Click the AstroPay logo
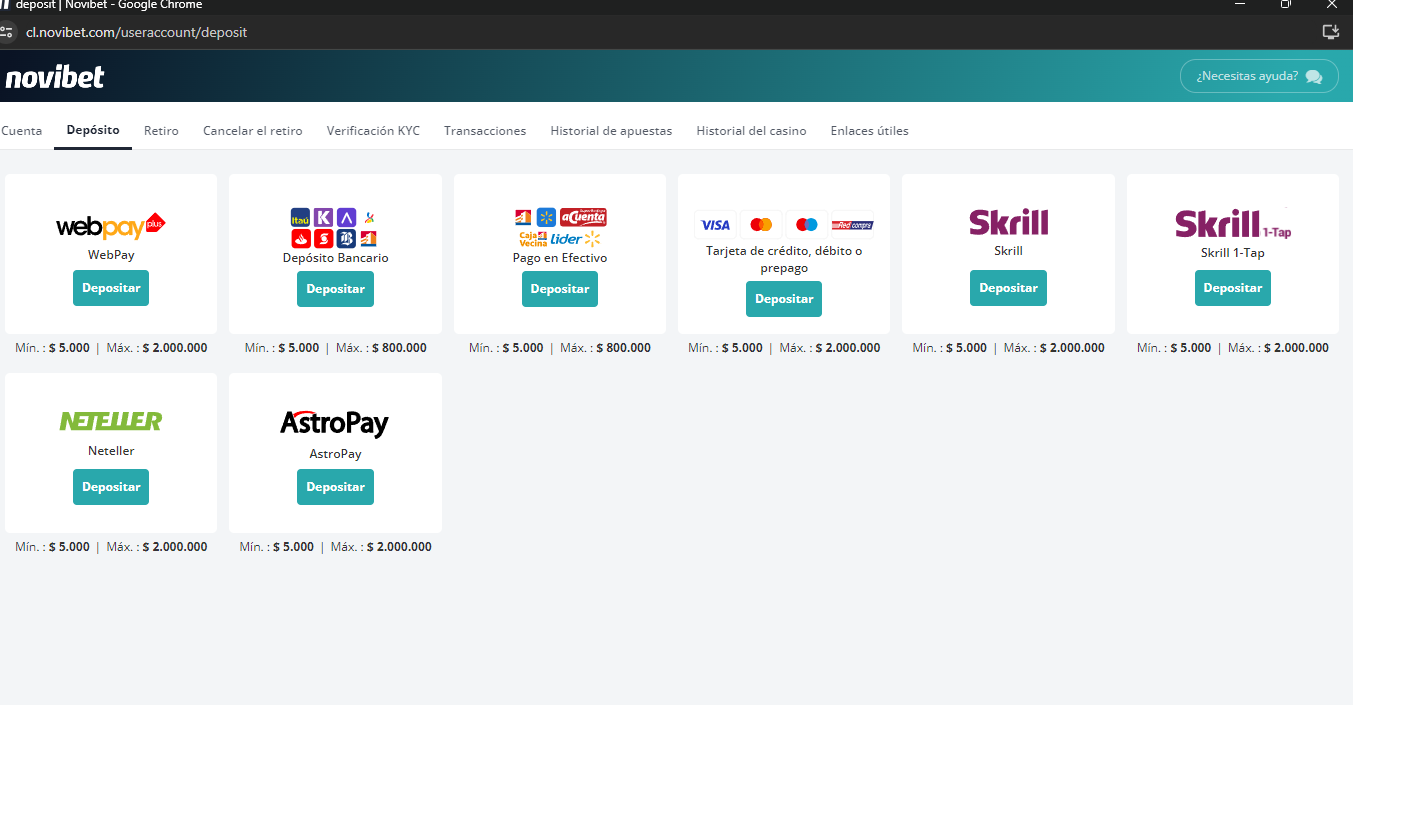1420x840 pixels. click(335, 424)
